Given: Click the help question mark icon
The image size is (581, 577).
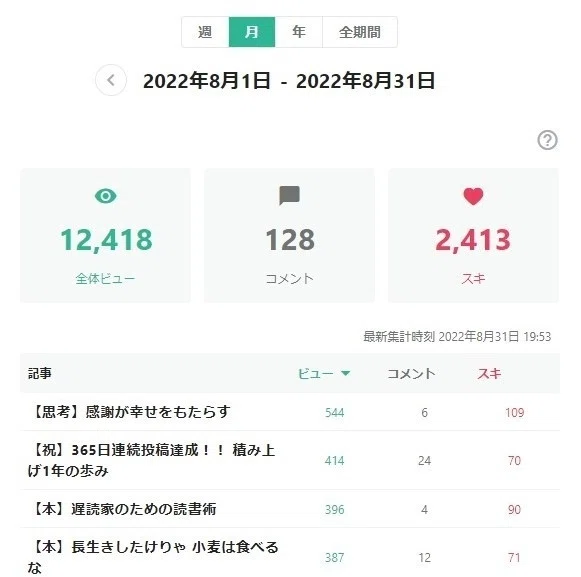Looking at the screenshot, I should (547, 140).
